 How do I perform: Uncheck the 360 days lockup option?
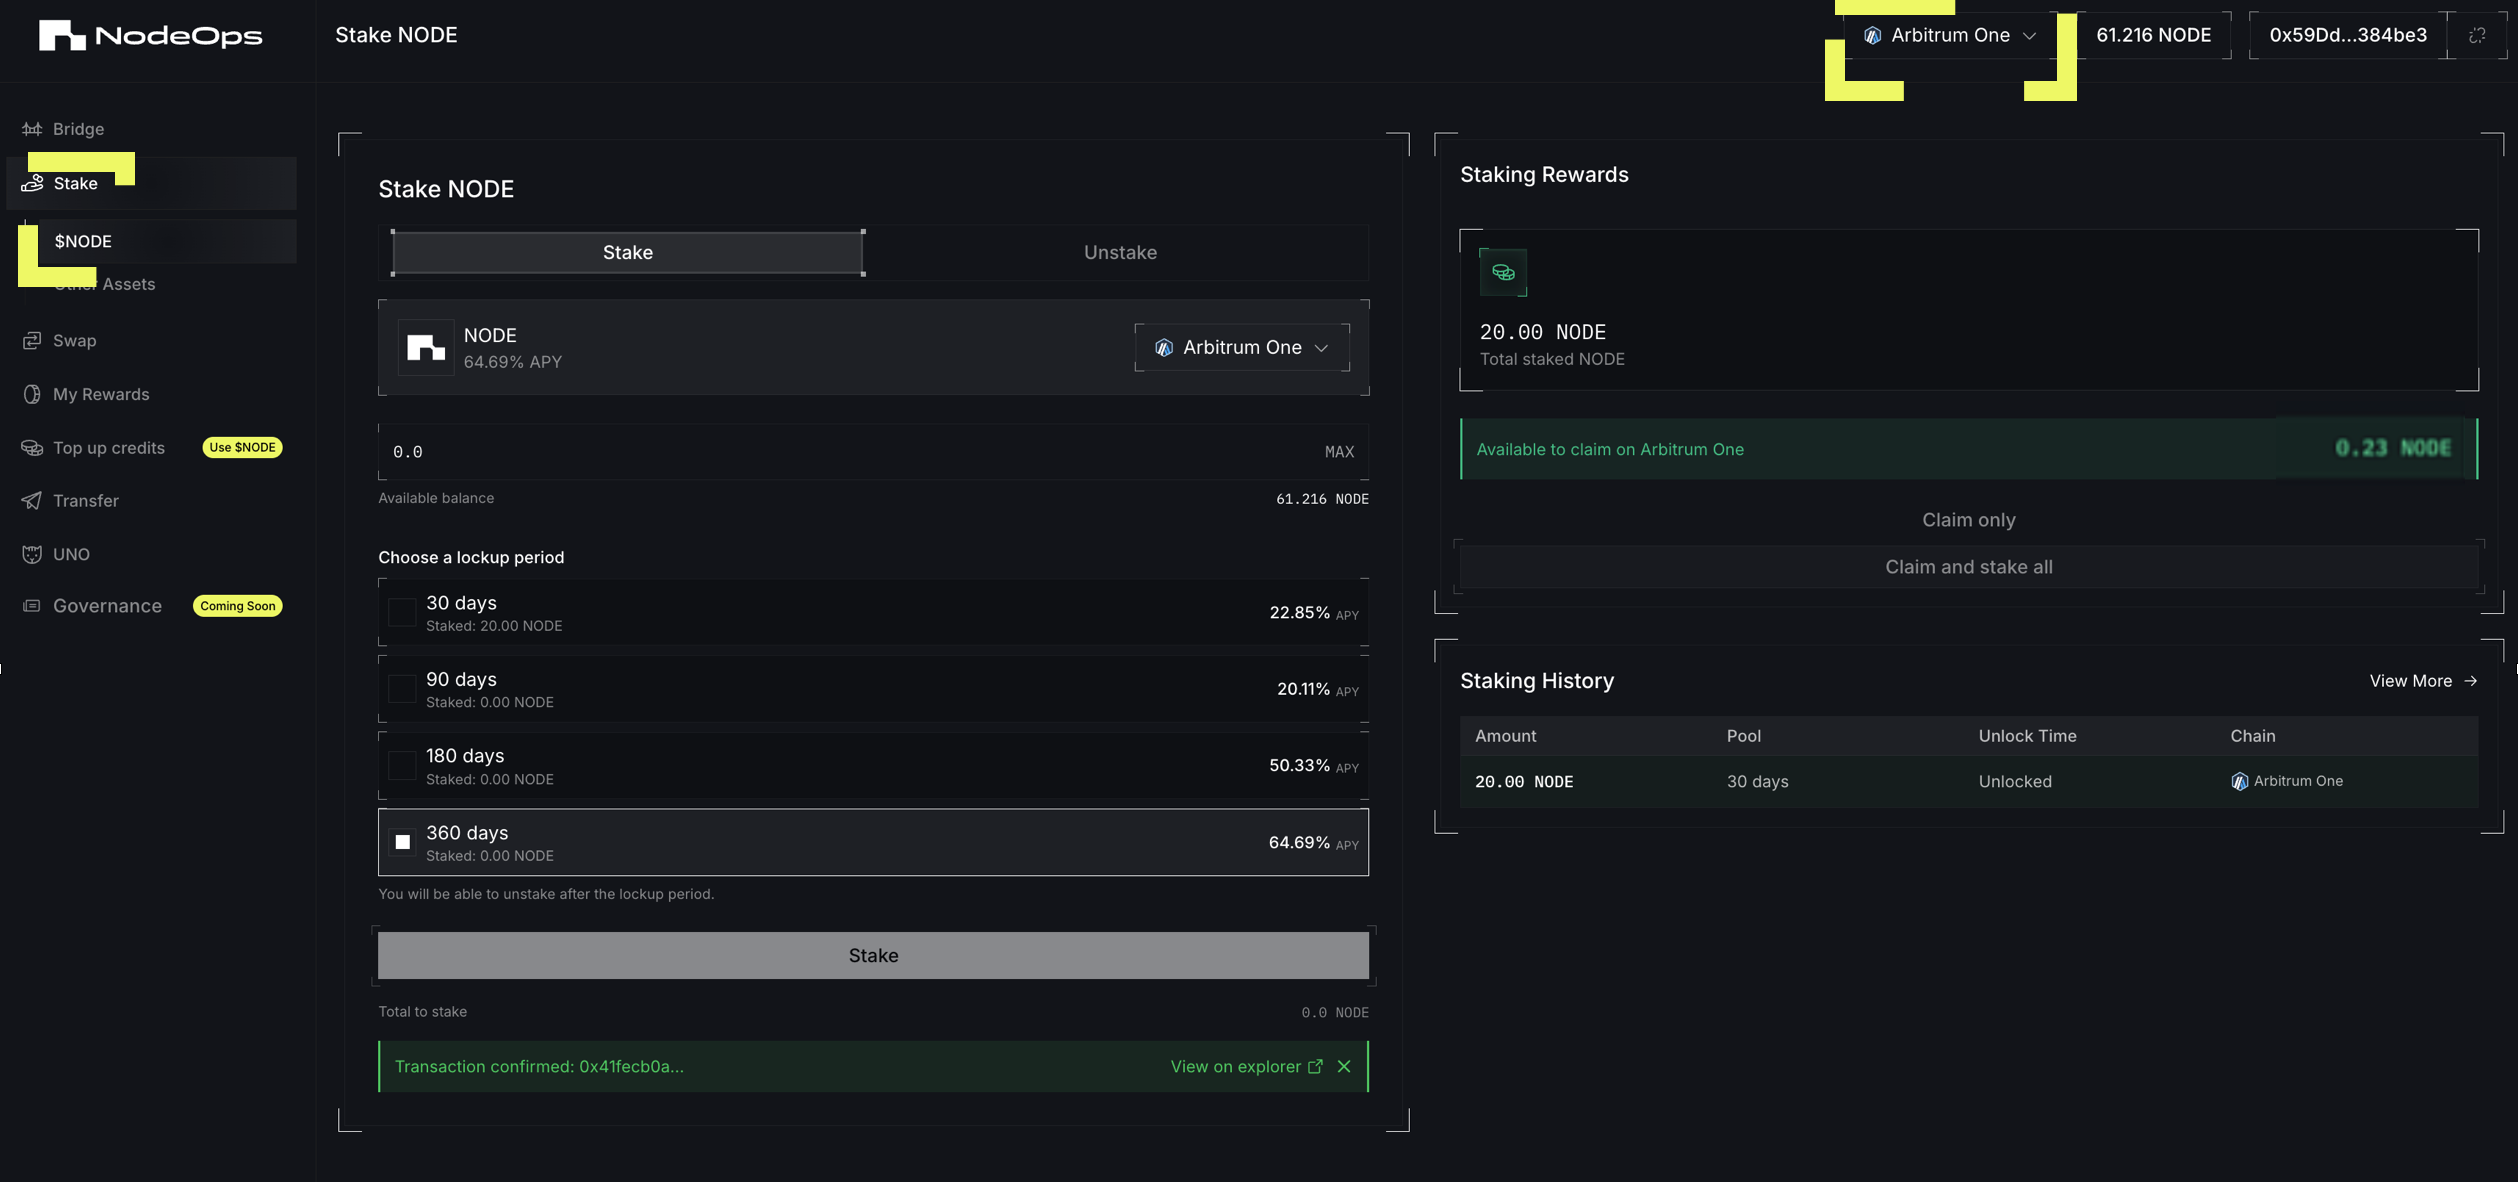click(402, 842)
